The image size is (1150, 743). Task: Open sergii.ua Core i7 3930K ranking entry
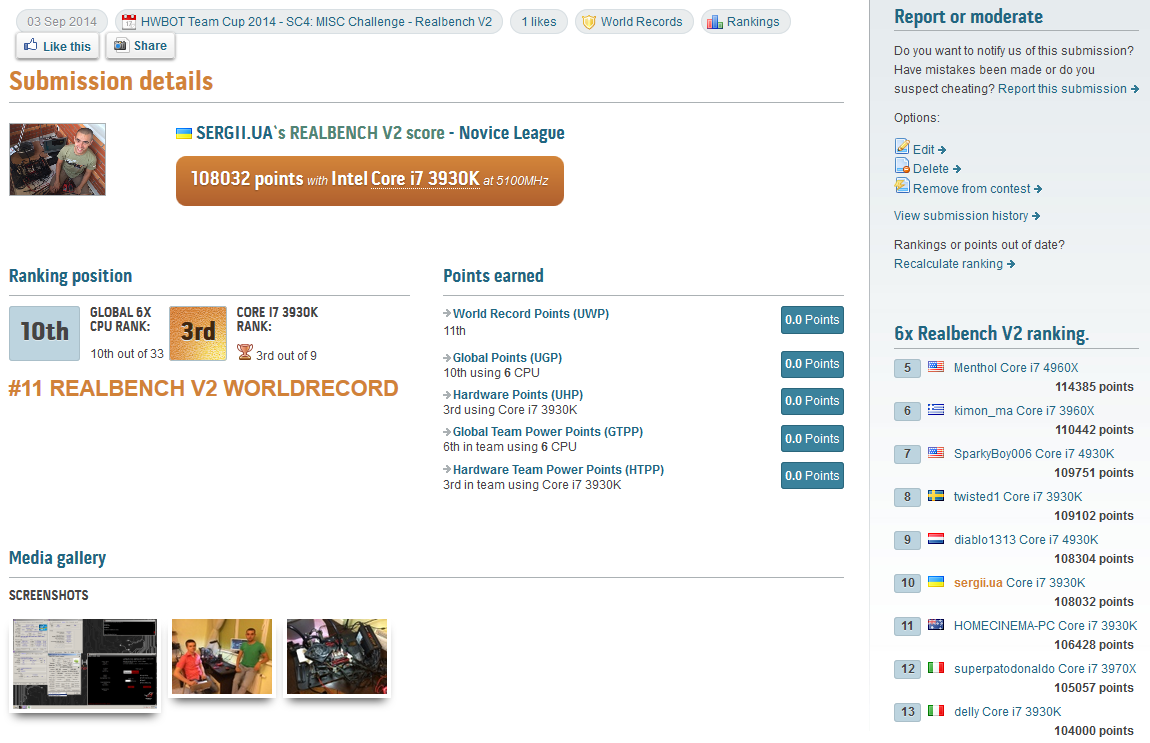[1019, 583]
